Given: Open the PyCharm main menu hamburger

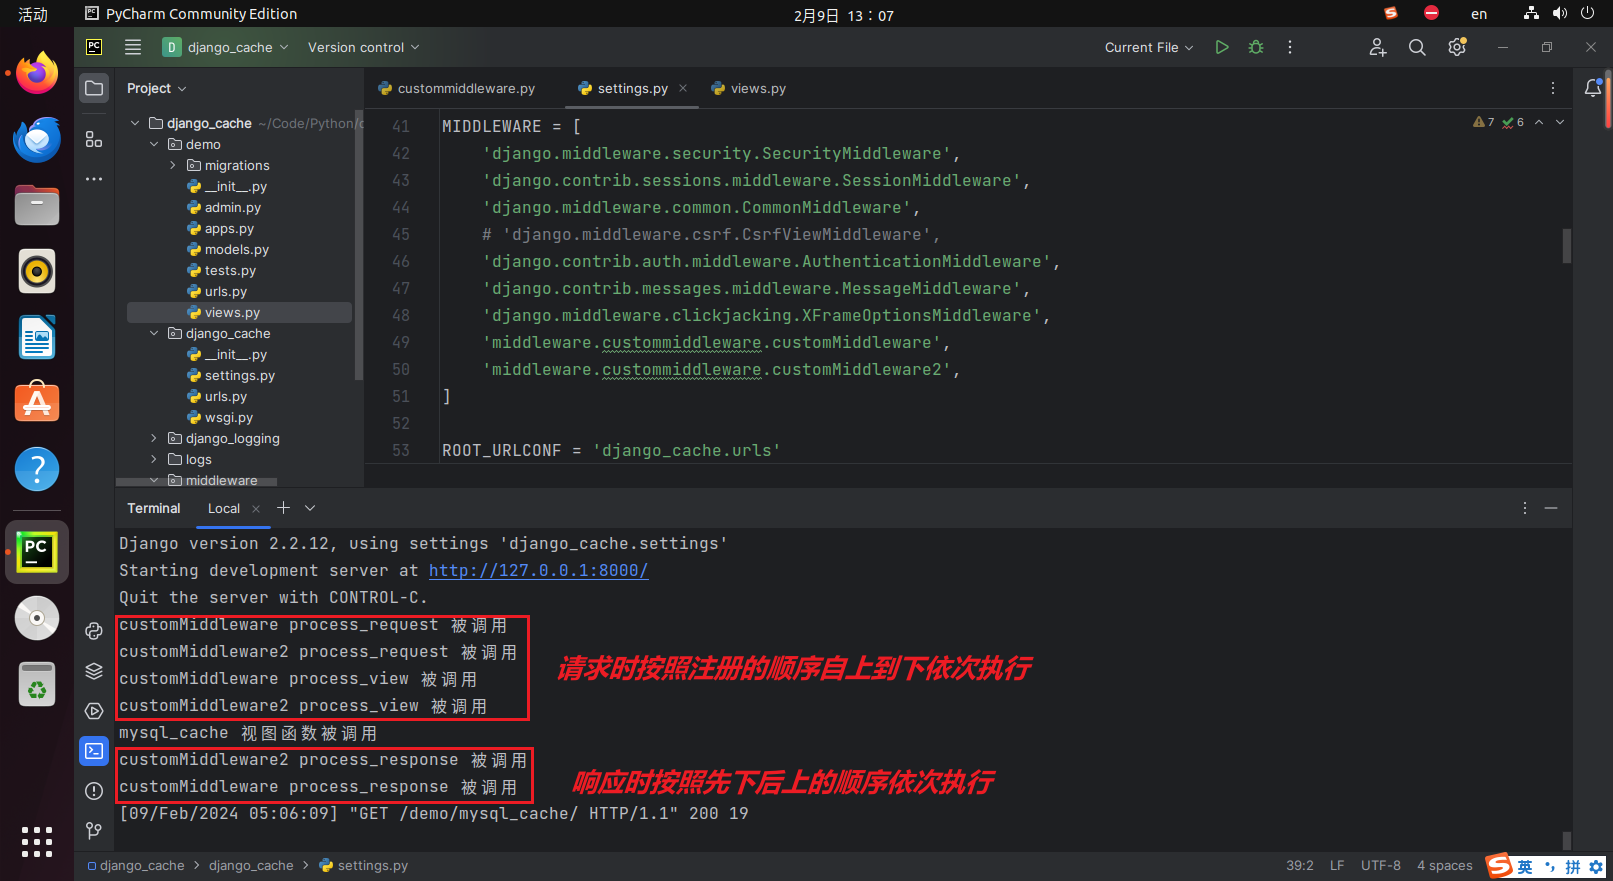Looking at the screenshot, I should click(x=132, y=47).
